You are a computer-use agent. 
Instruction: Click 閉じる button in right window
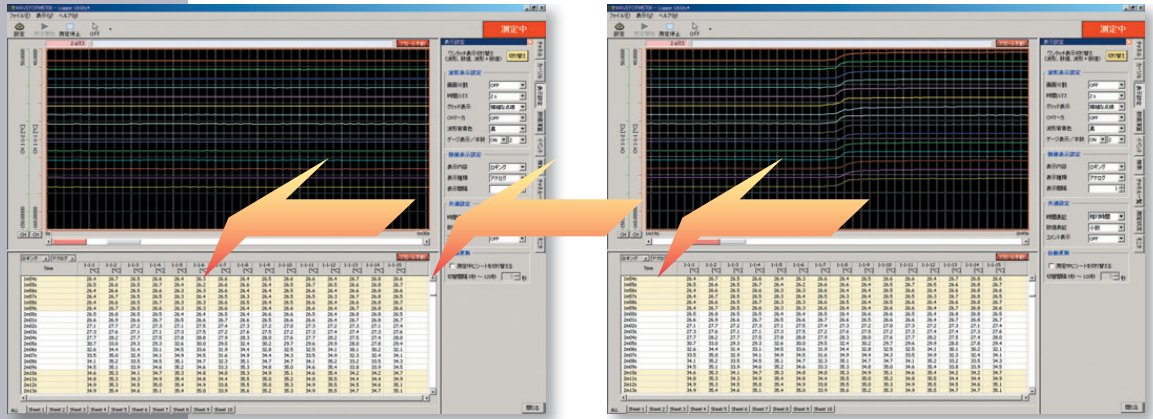[x=1132, y=406]
